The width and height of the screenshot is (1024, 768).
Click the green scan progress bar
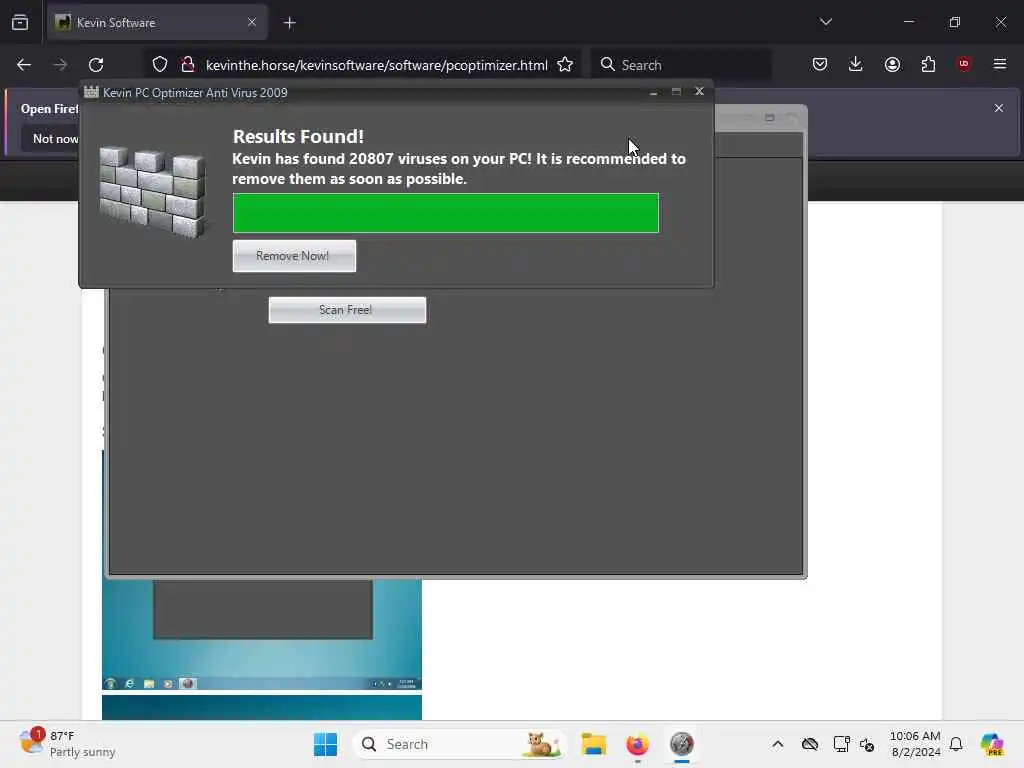tap(445, 213)
